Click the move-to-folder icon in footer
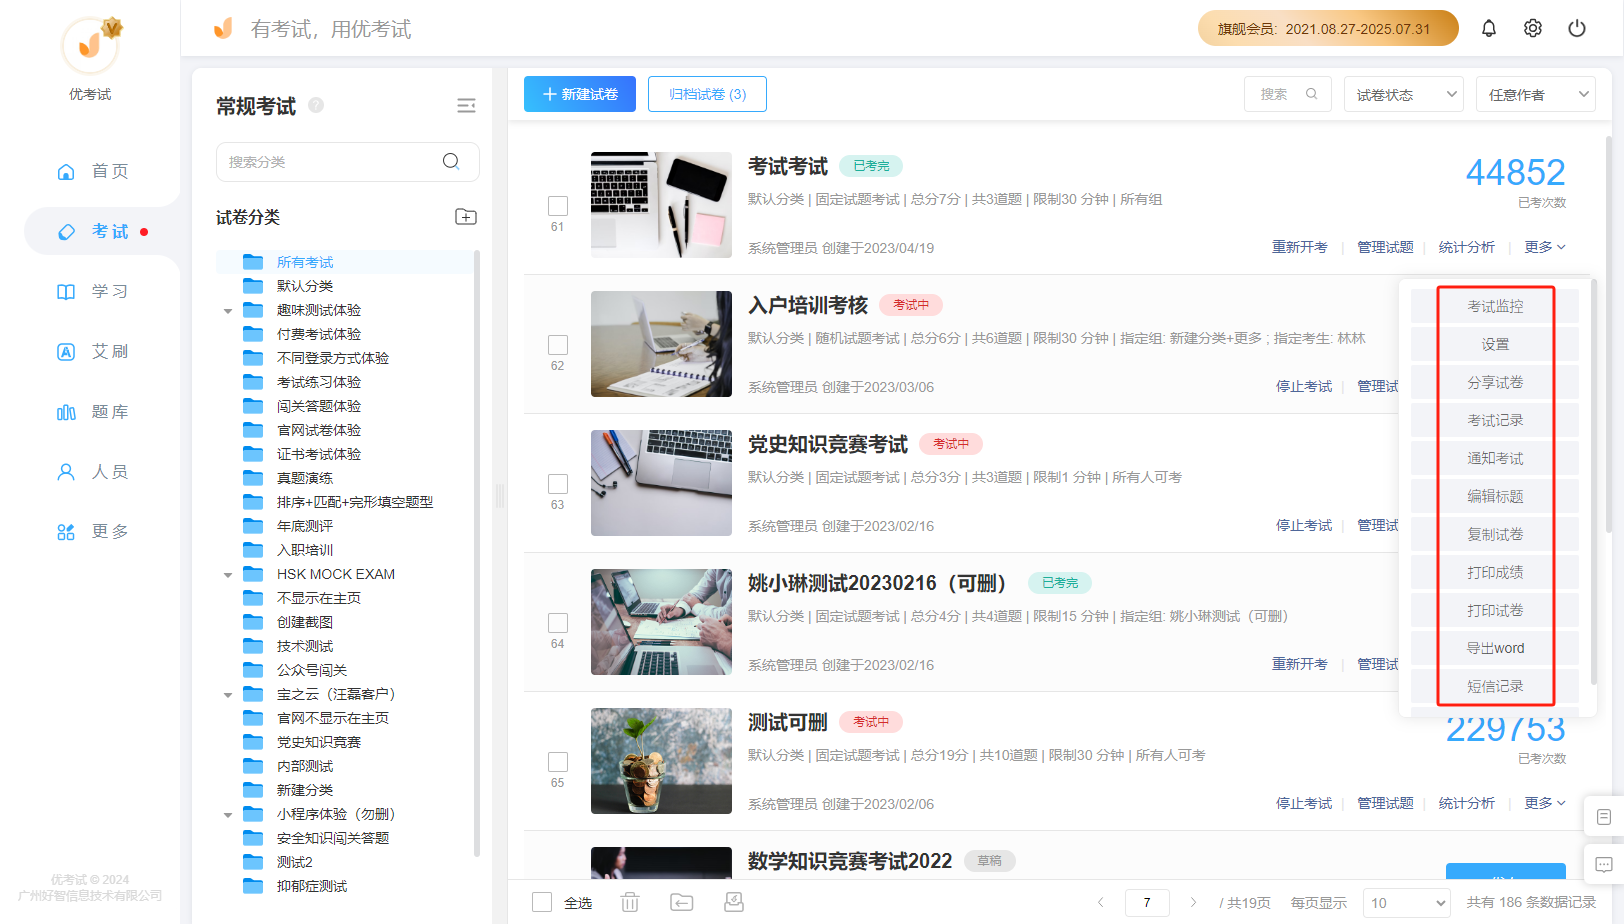1624x924 pixels. pos(682,902)
